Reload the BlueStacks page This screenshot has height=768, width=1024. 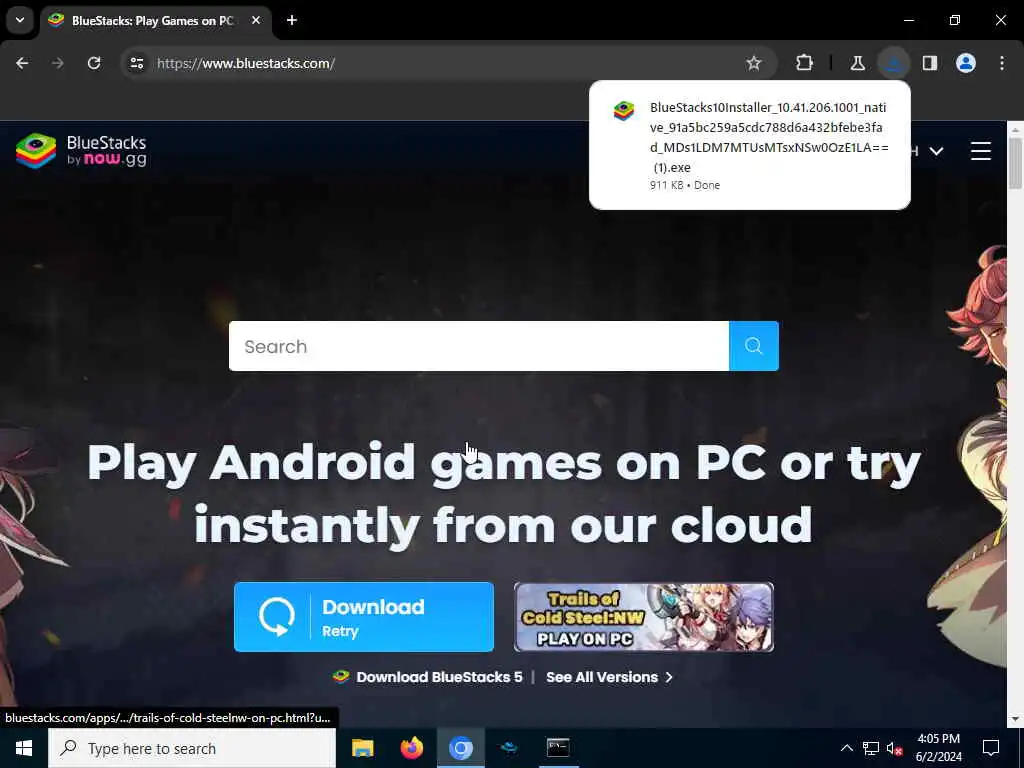coord(94,63)
